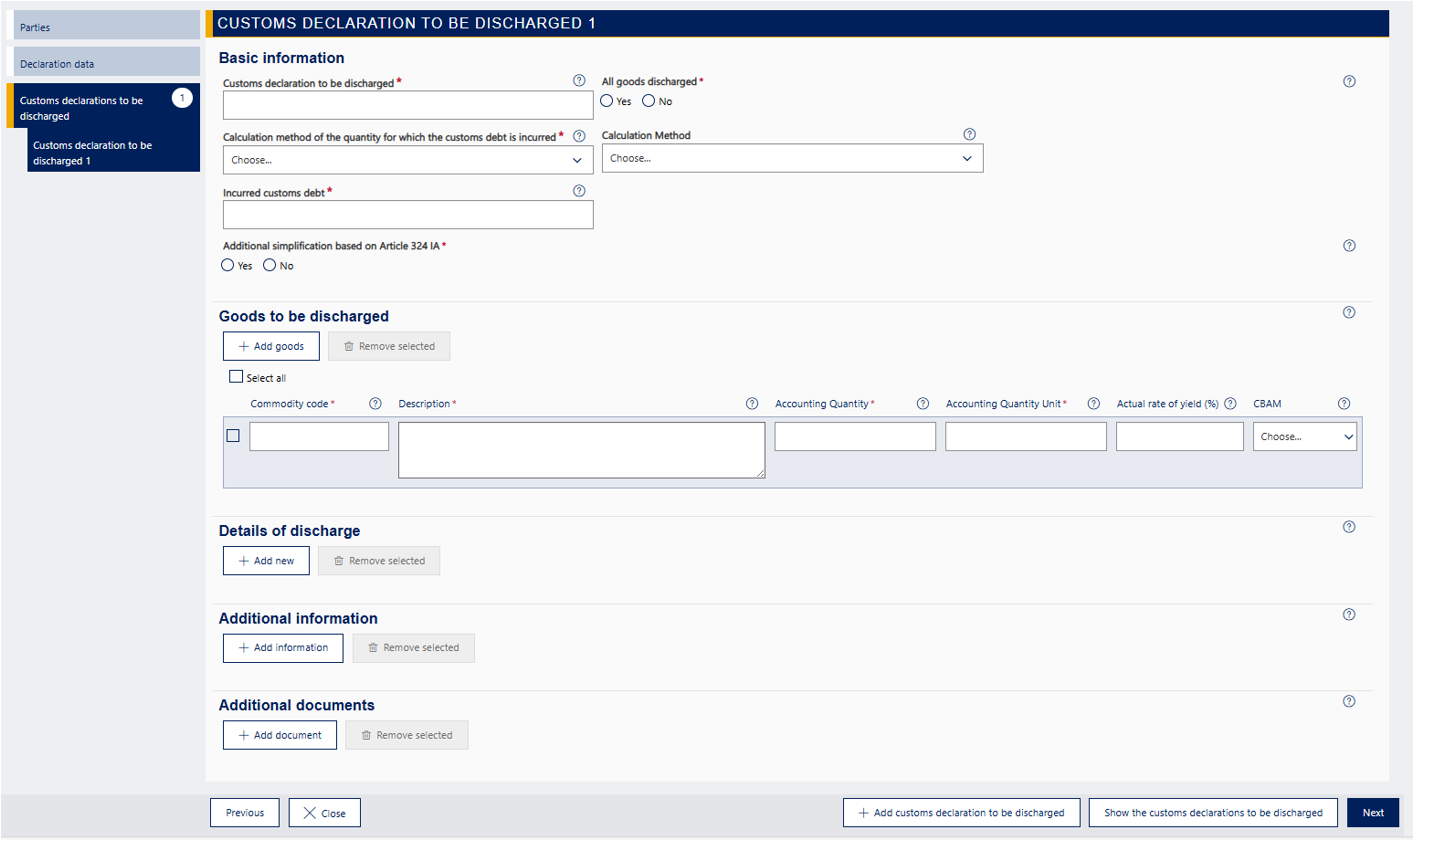Screen dimensions: 1429x851
Task: Show help for Goods to be discharged section
Action: point(1349,313)
